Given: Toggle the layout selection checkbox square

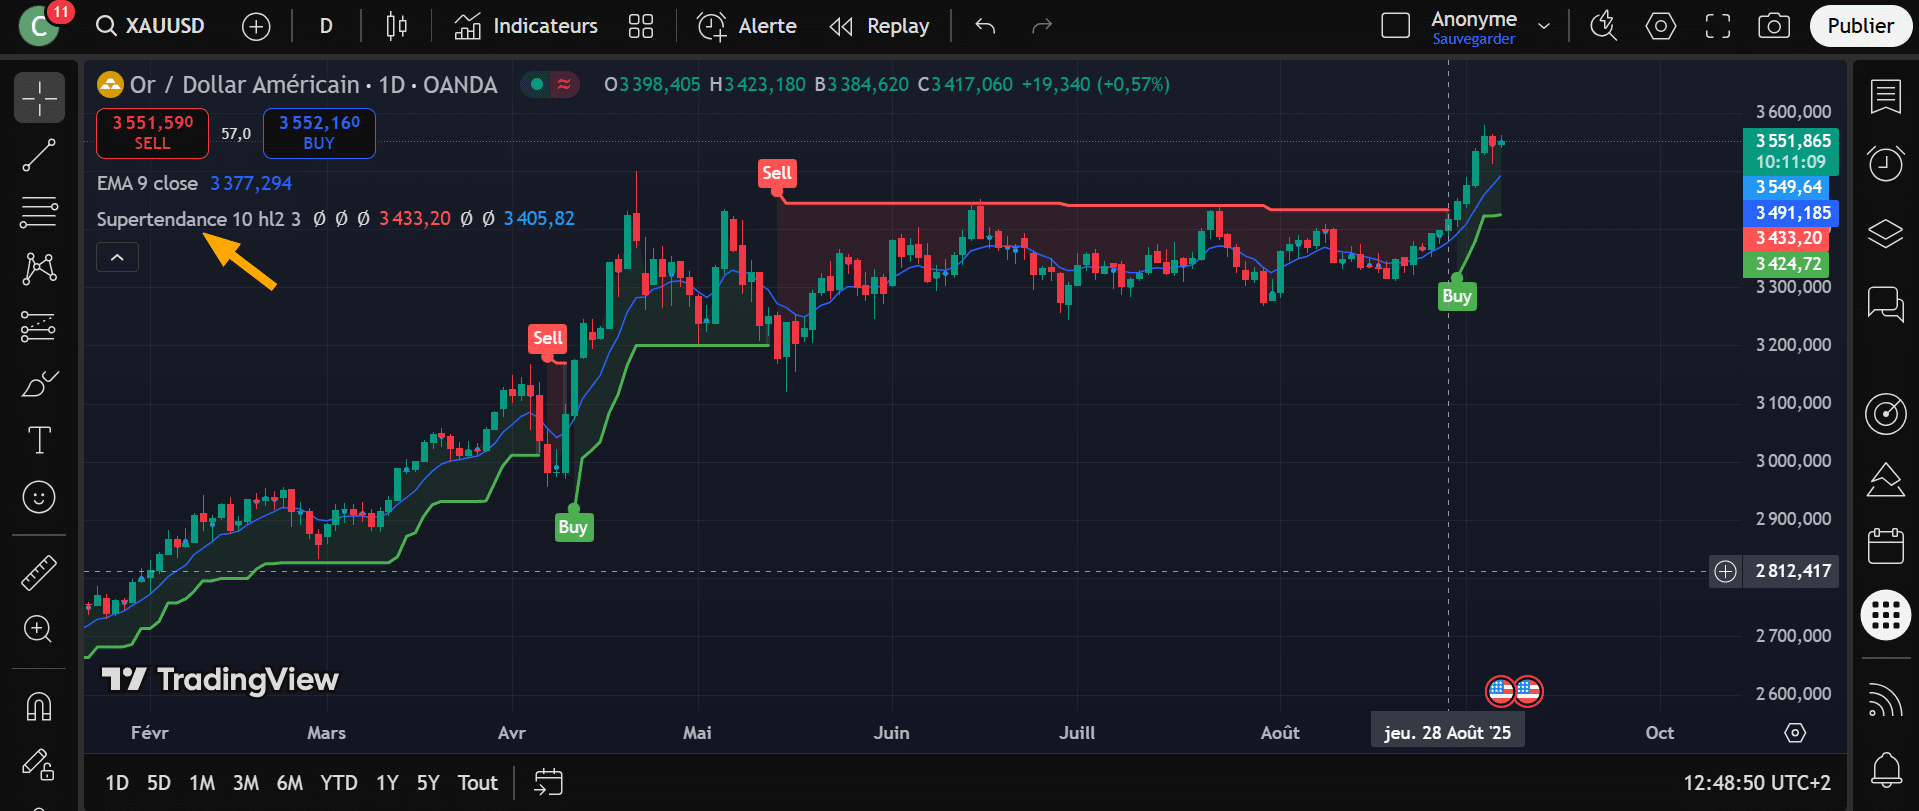Looking at the screenshot, I should [x=1395, y=26].
